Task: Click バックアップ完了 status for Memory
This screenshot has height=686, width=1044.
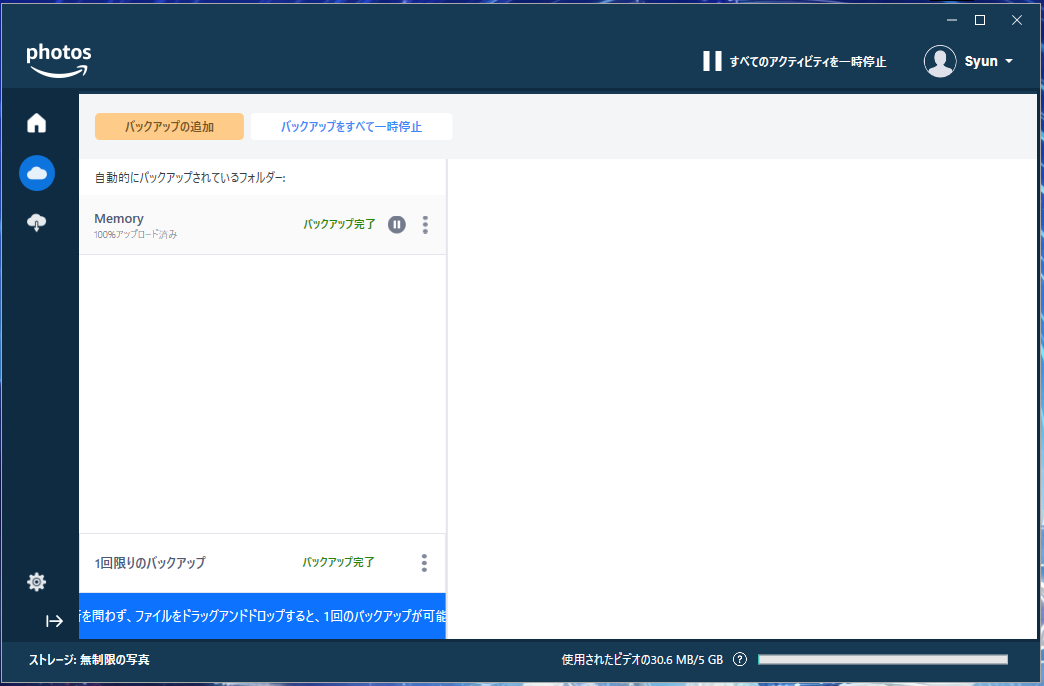Action: coord(340,224)
